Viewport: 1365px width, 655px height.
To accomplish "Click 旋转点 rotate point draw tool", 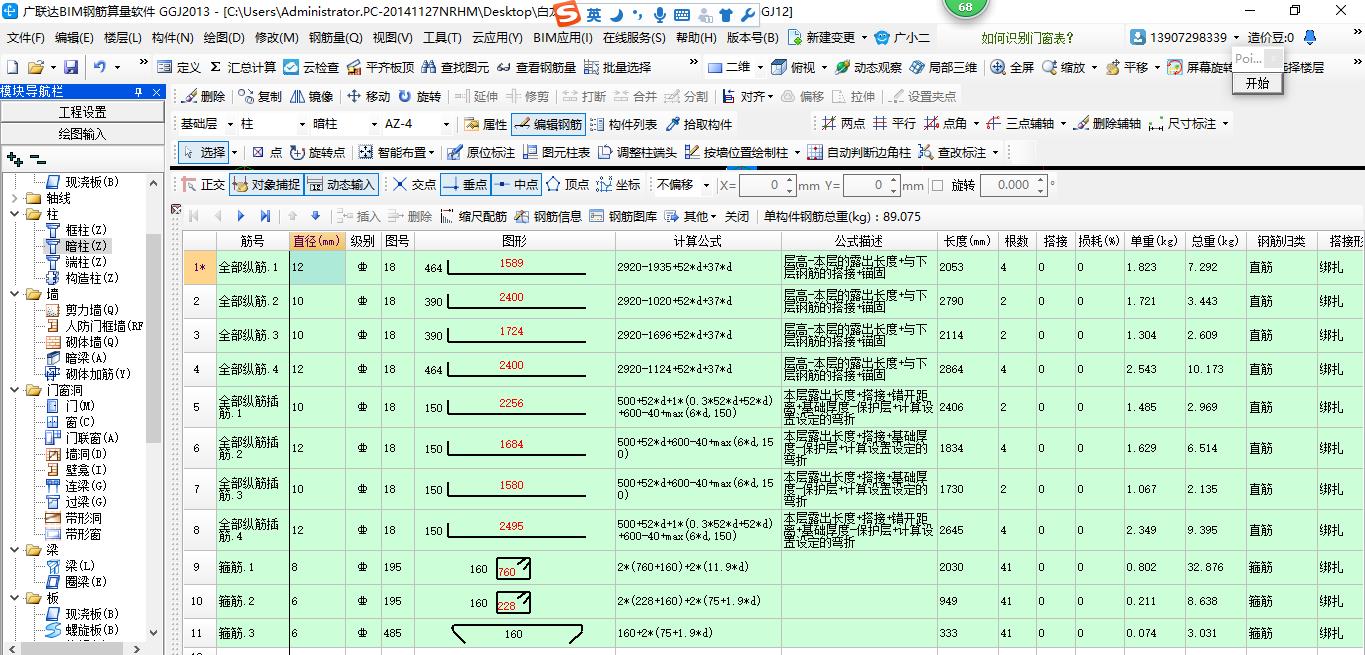I will 317,153.
